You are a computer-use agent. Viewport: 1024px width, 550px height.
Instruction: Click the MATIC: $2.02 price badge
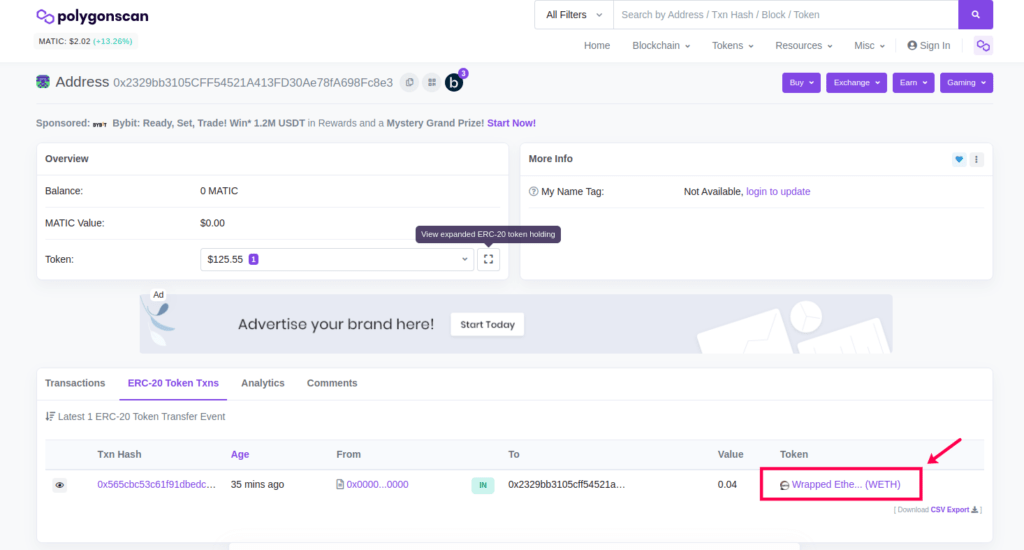86,41
